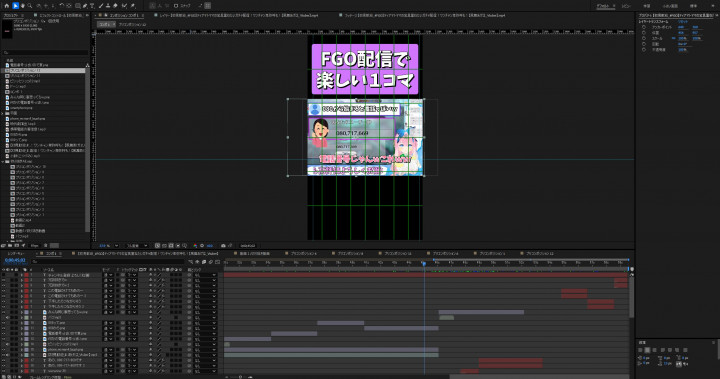The width and height of the screenshot is (720, 379).
Task: Expand the first timeline layer's properties twirl
Action: point(22,275)
